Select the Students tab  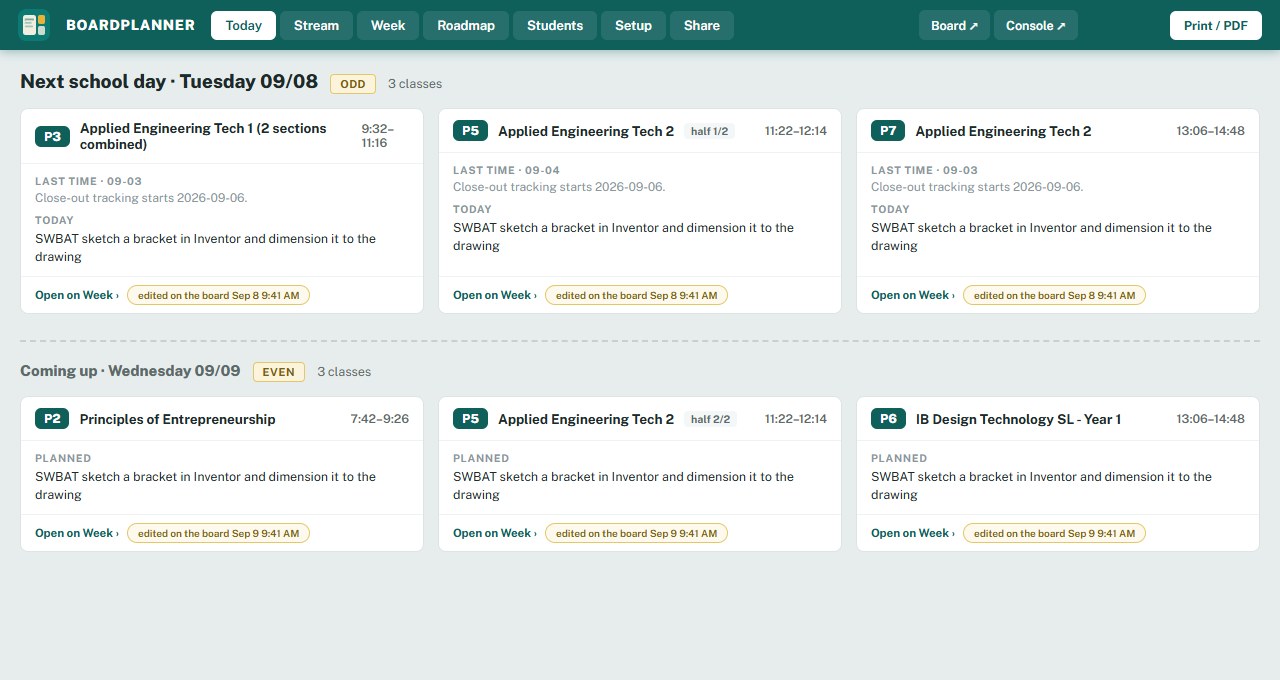pos(555,25)
